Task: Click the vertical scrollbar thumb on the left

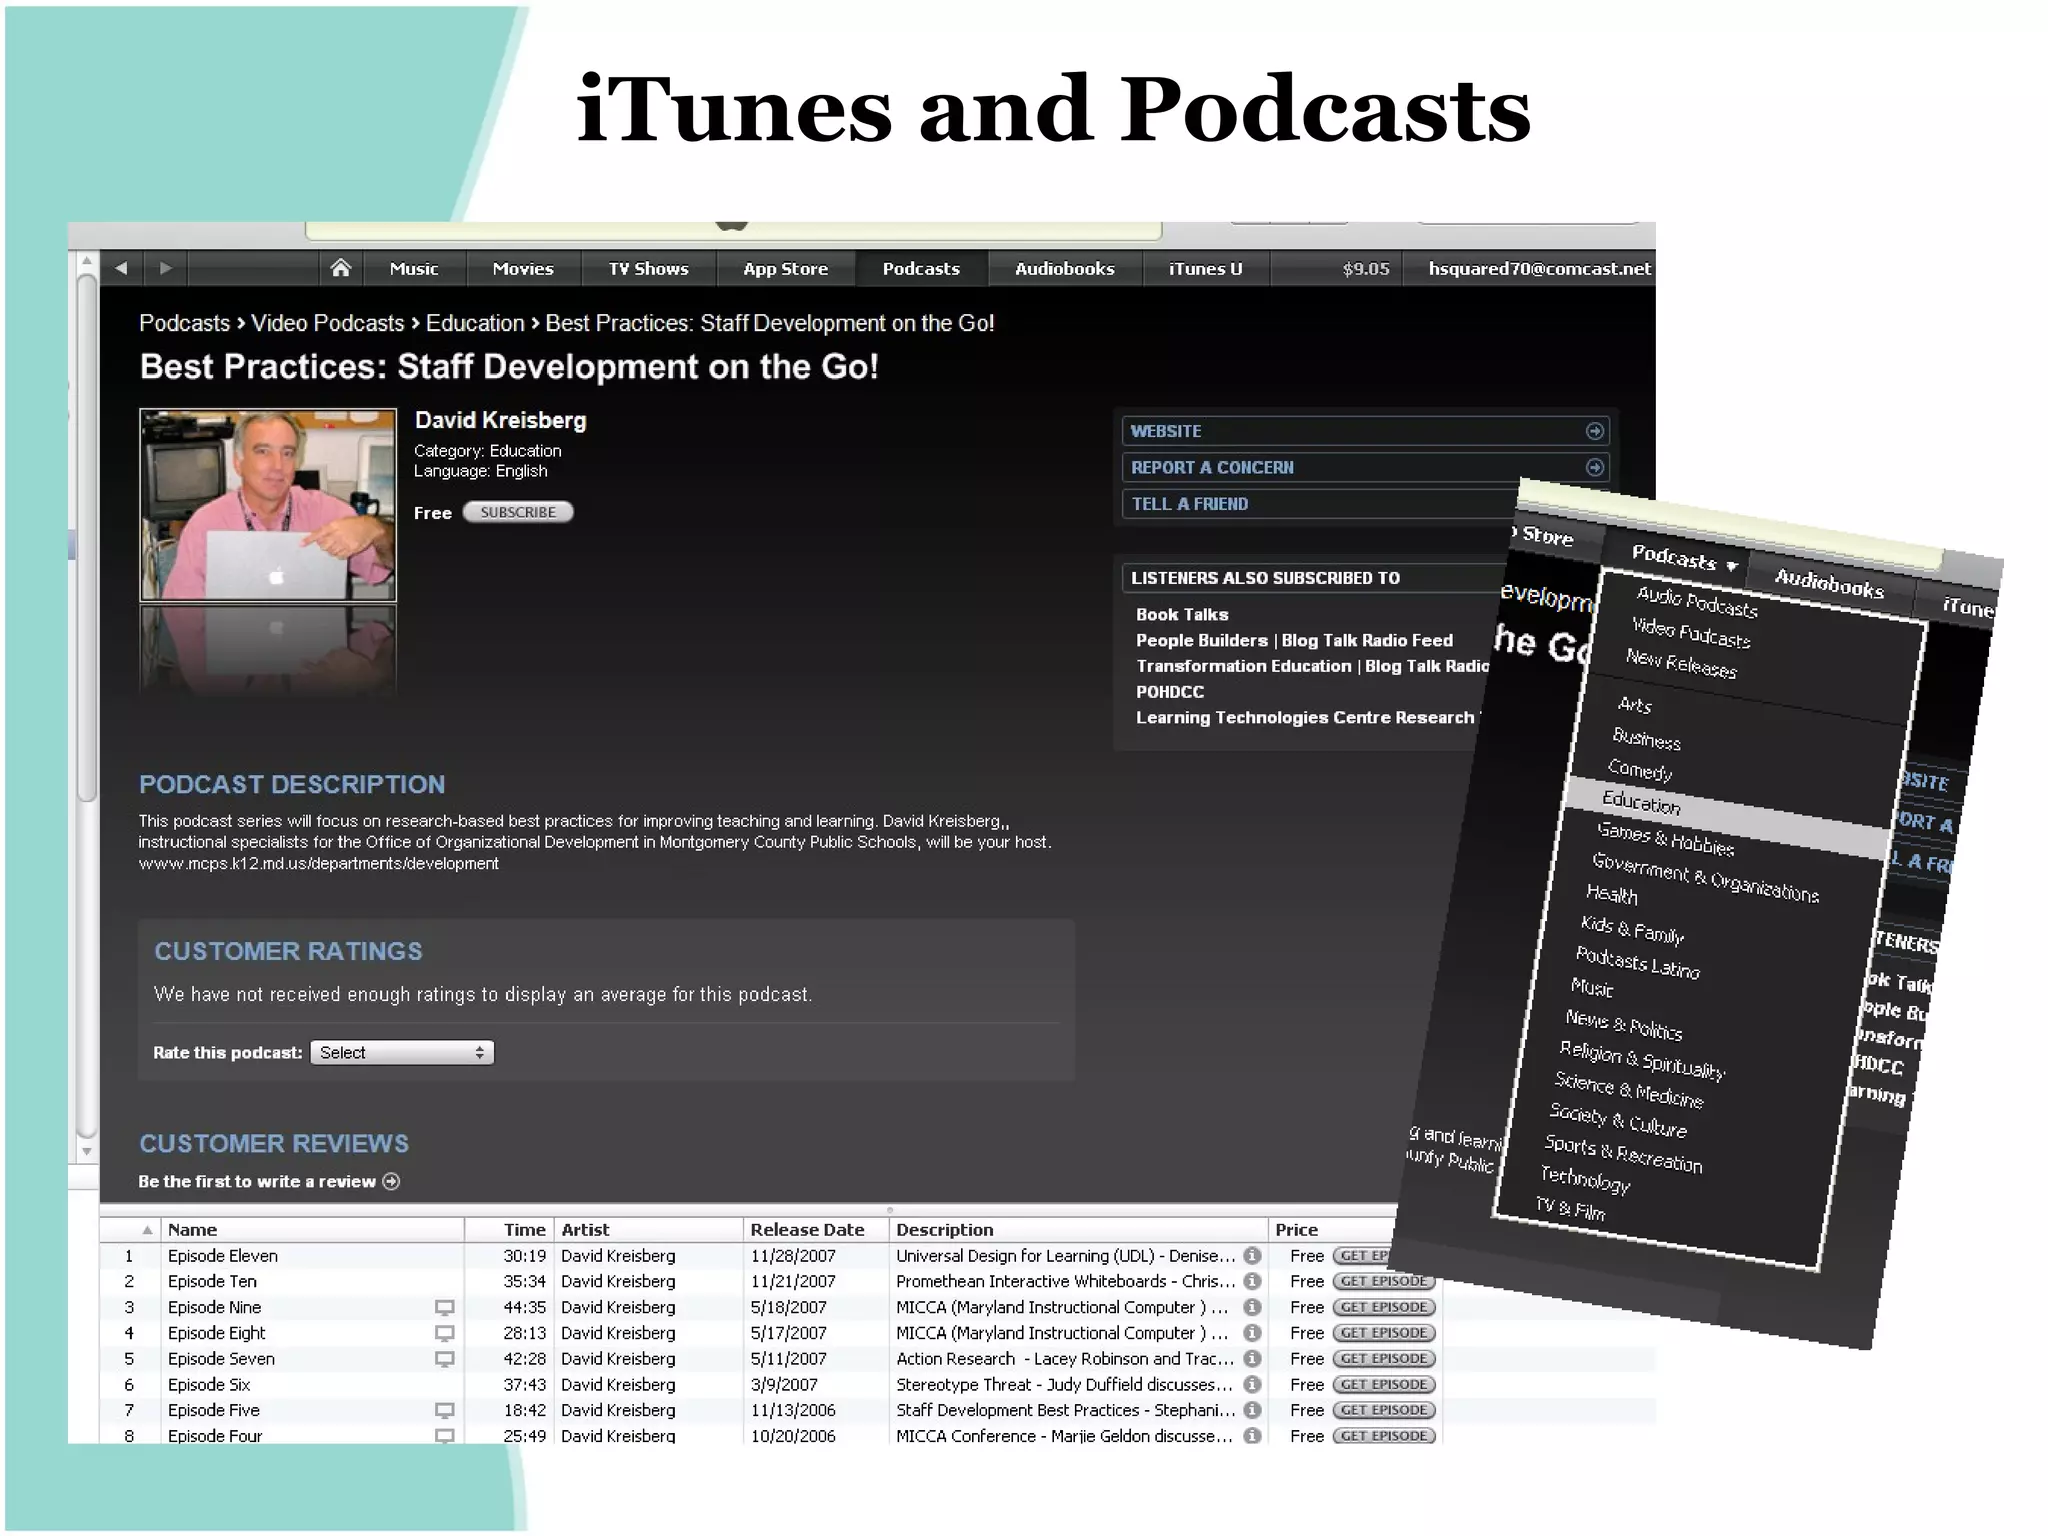Action: [x=87, y=540]
